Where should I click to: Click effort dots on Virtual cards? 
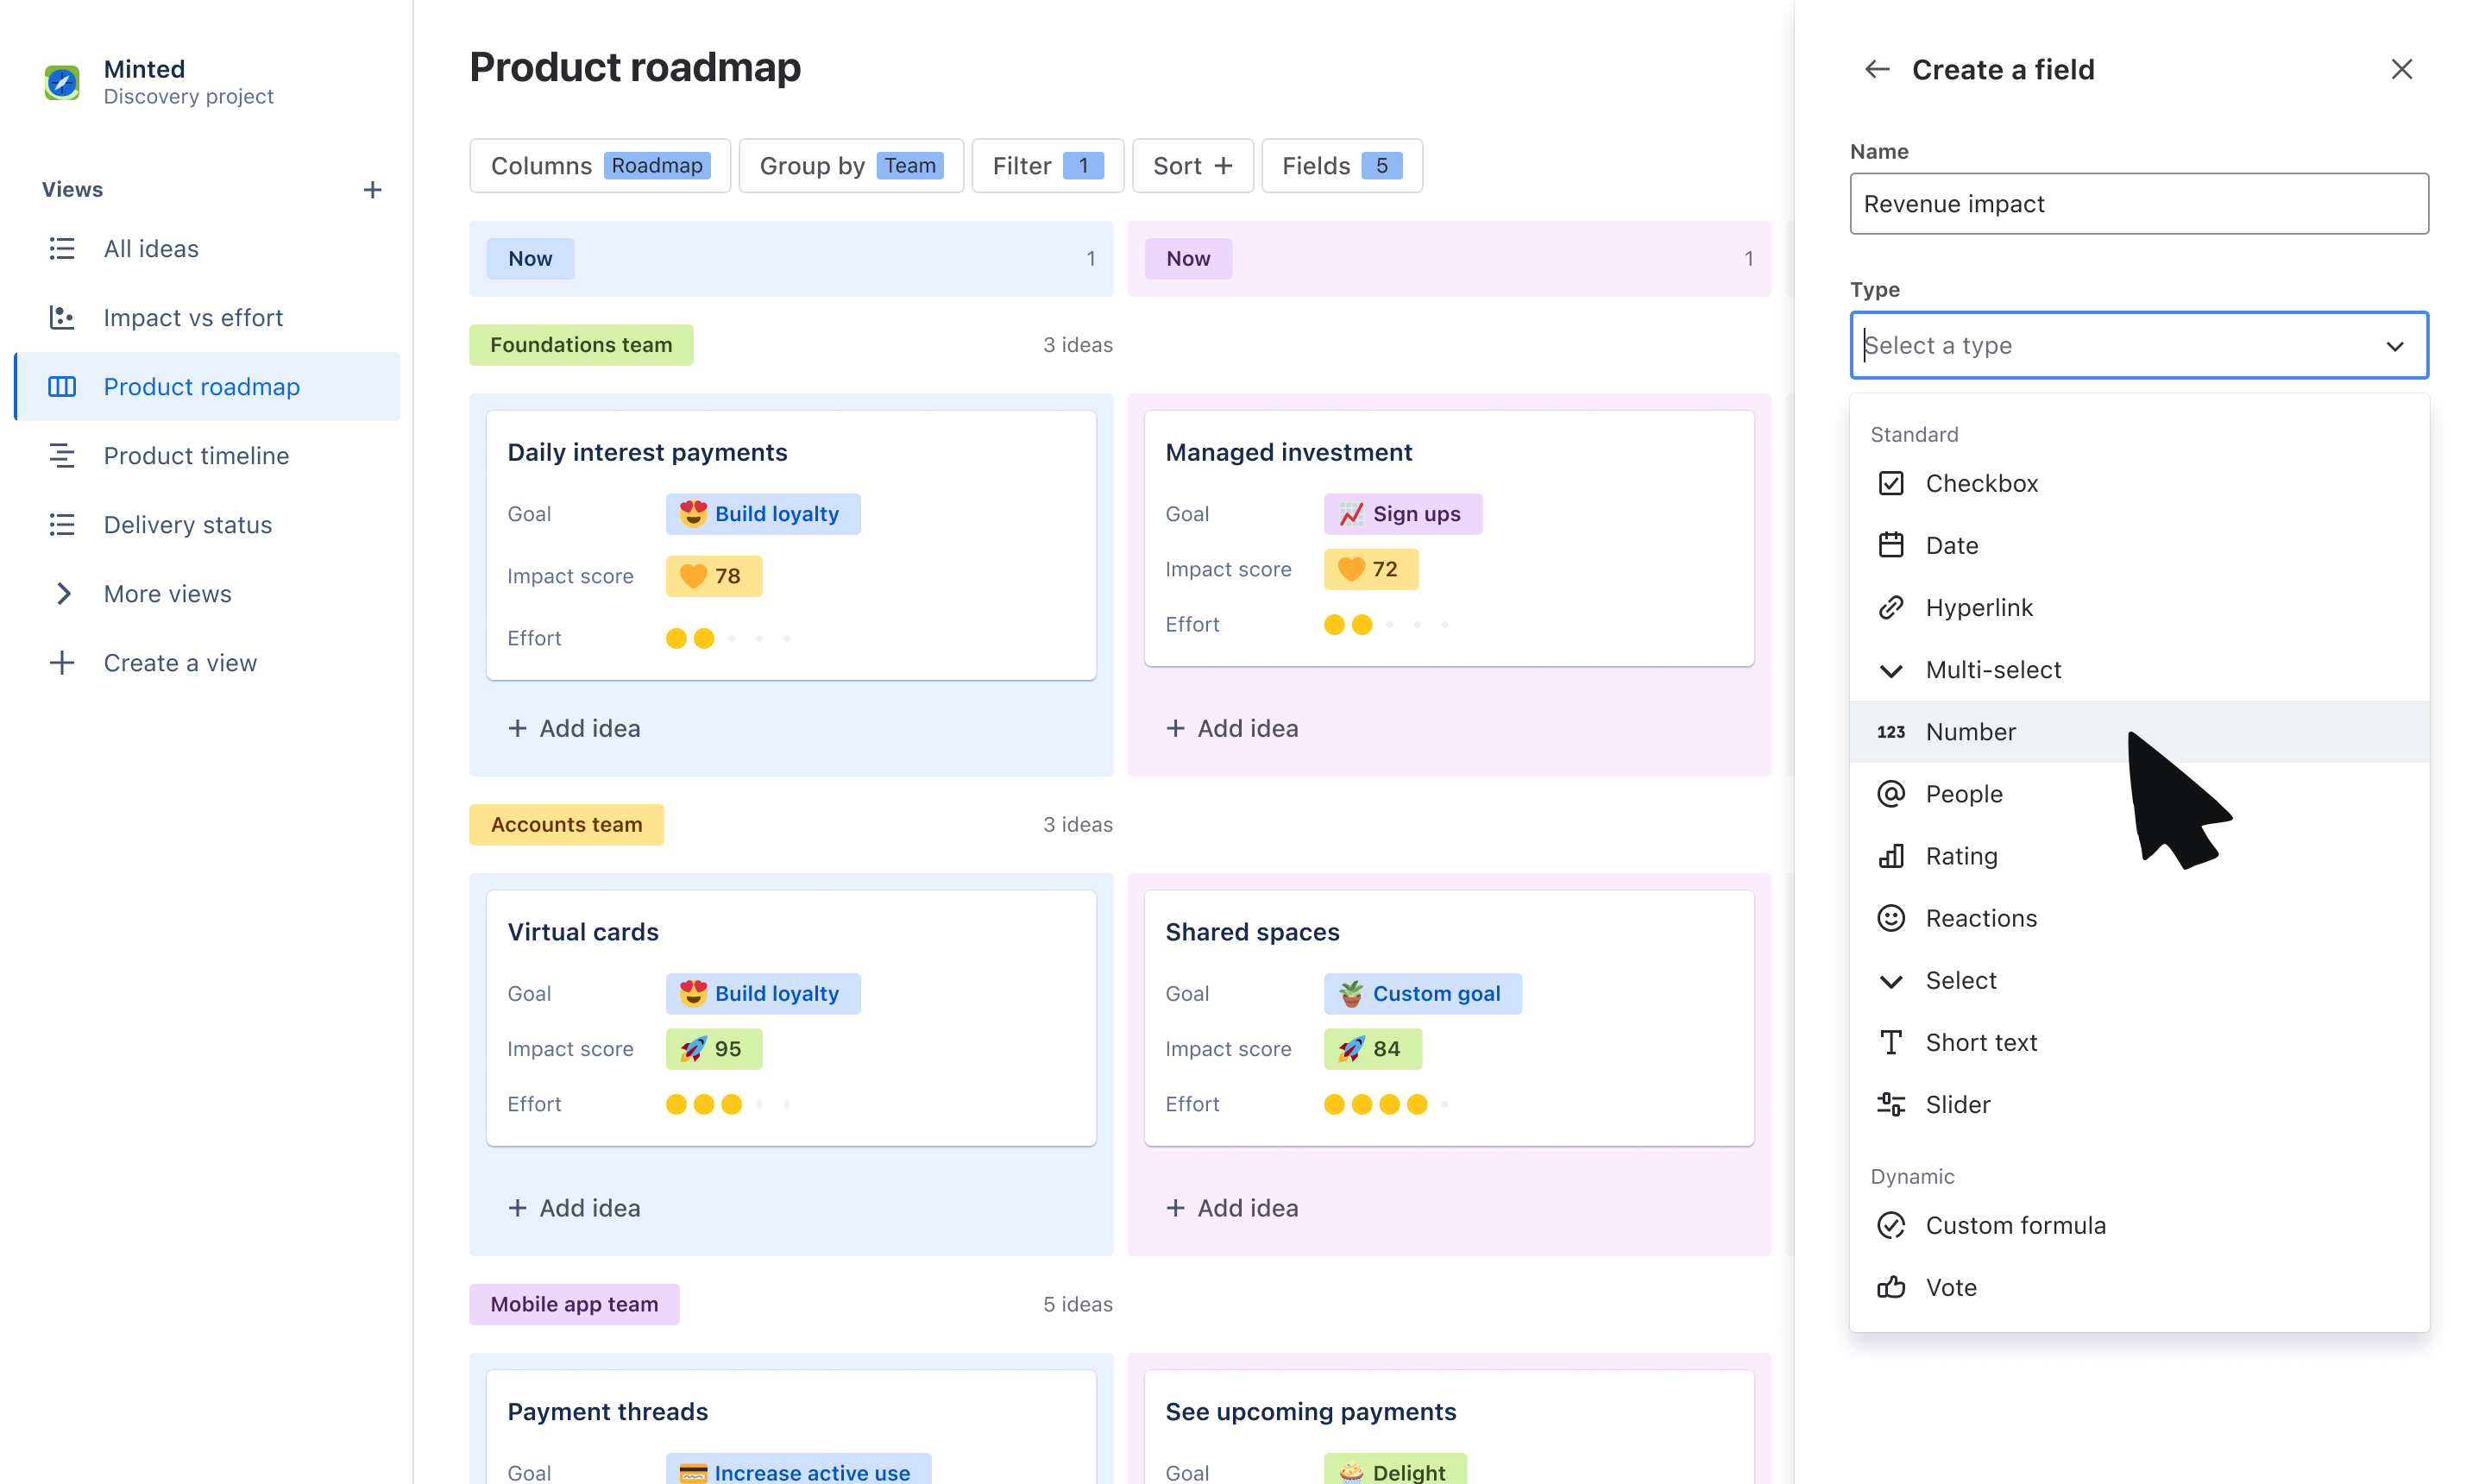704,1104
